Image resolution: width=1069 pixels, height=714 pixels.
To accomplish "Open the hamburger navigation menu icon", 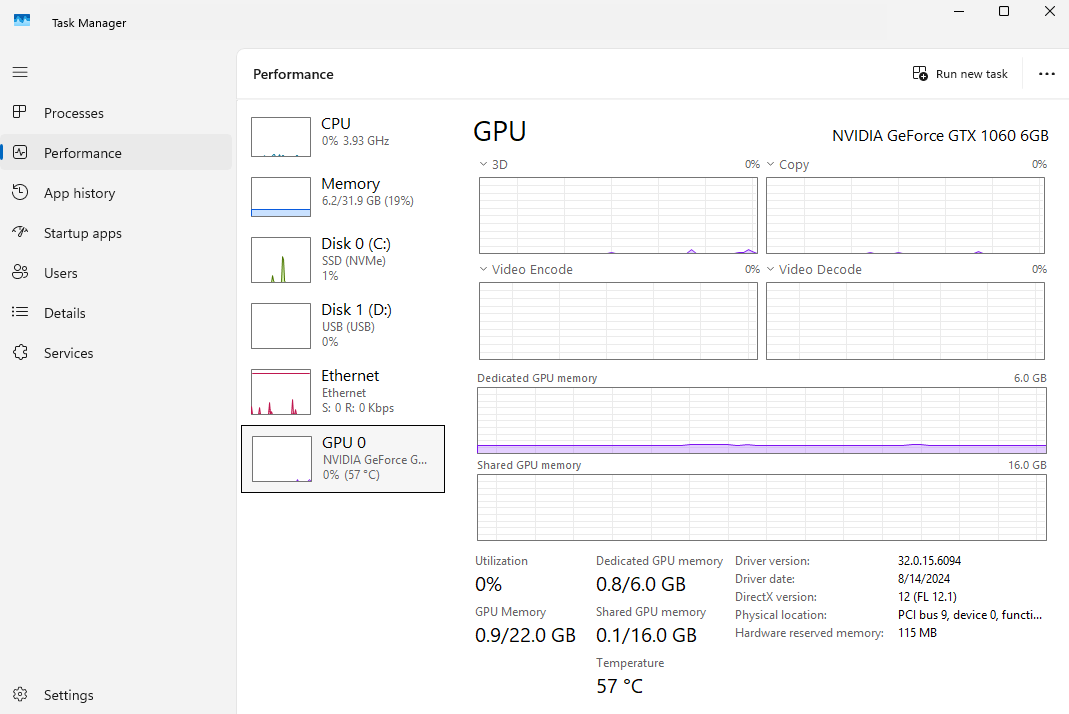I will point(20,72).
